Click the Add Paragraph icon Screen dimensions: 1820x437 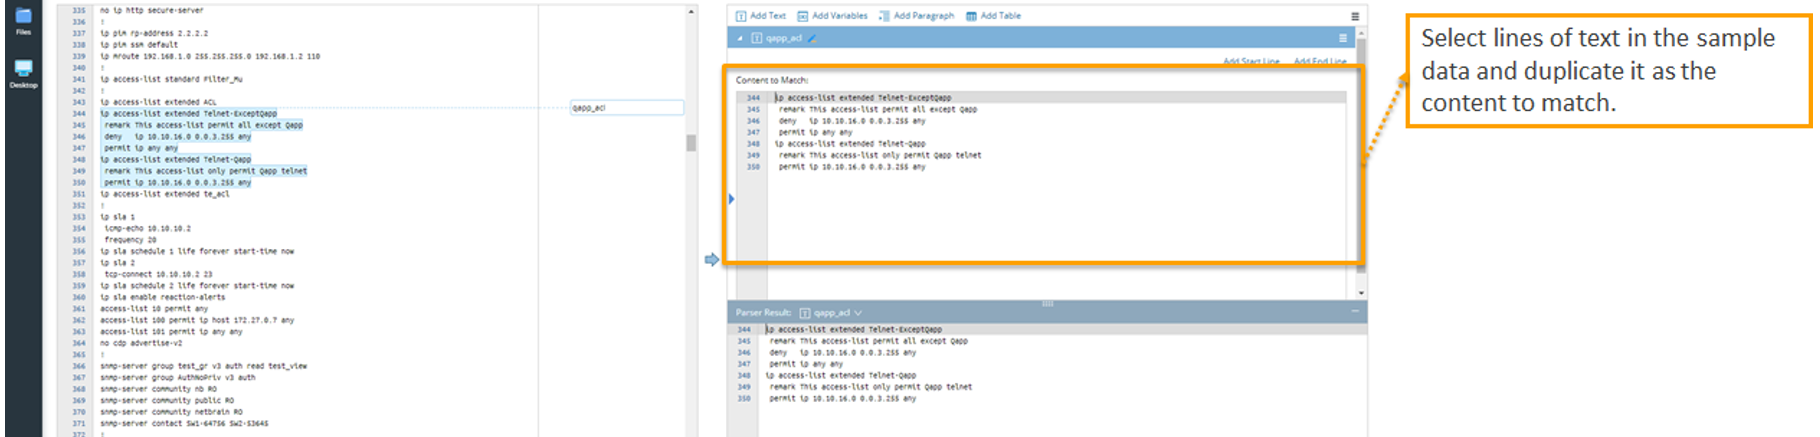[884, 16]
